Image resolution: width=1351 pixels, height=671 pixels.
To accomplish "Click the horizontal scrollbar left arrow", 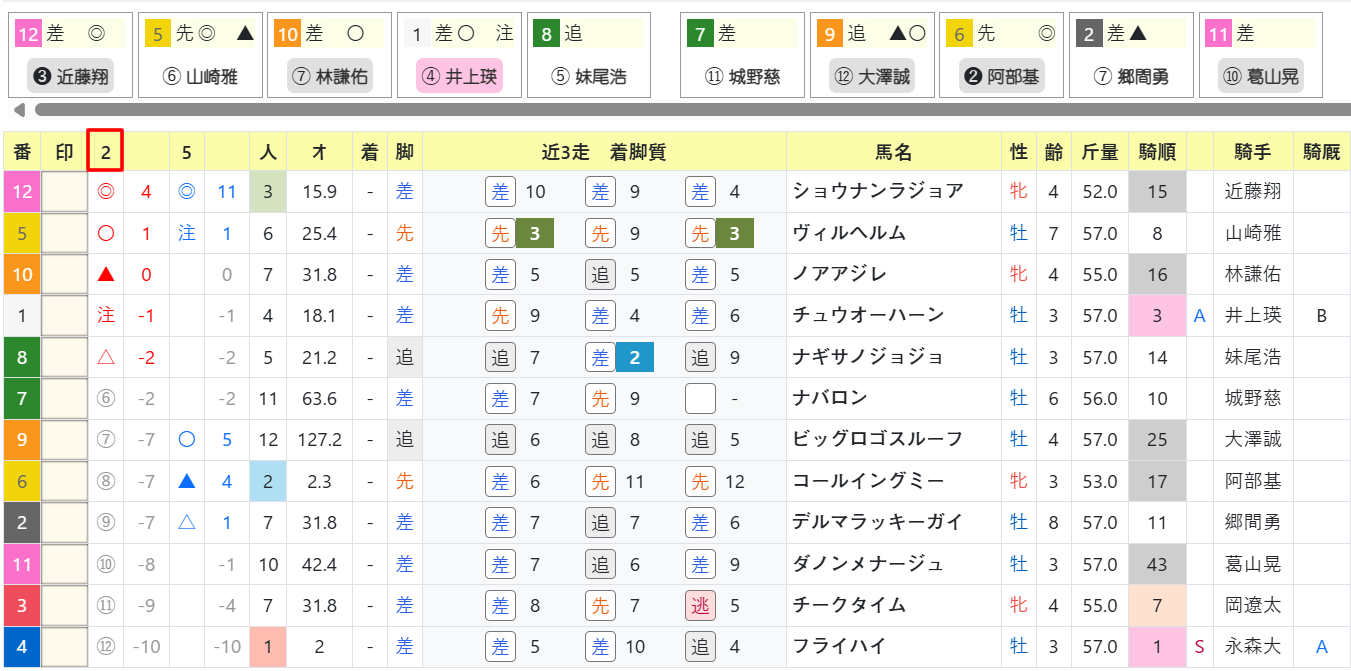I will pyautogui.click(x=19, y=109).
